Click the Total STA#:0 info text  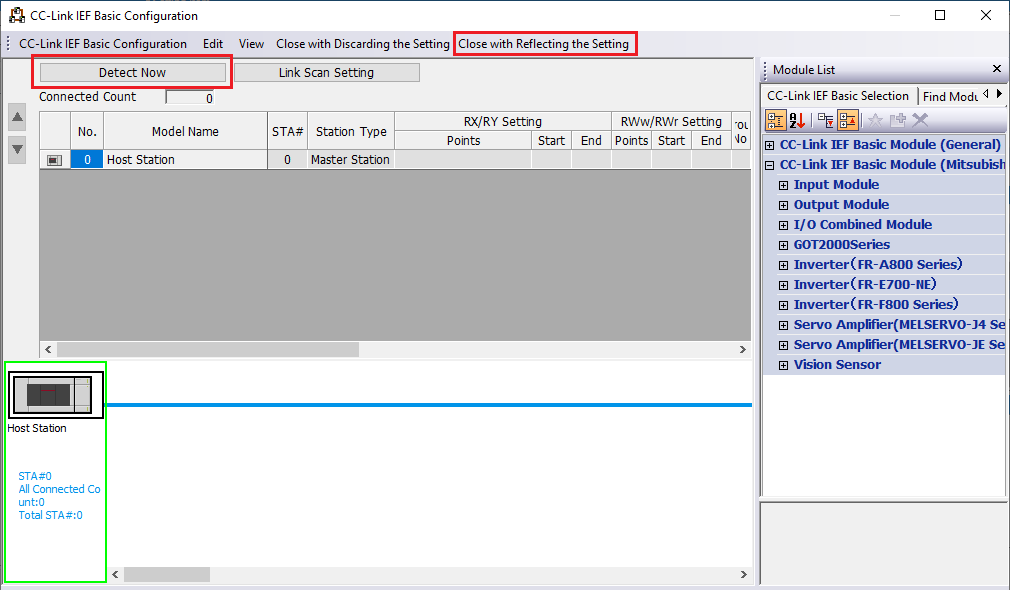click(50, 515)
